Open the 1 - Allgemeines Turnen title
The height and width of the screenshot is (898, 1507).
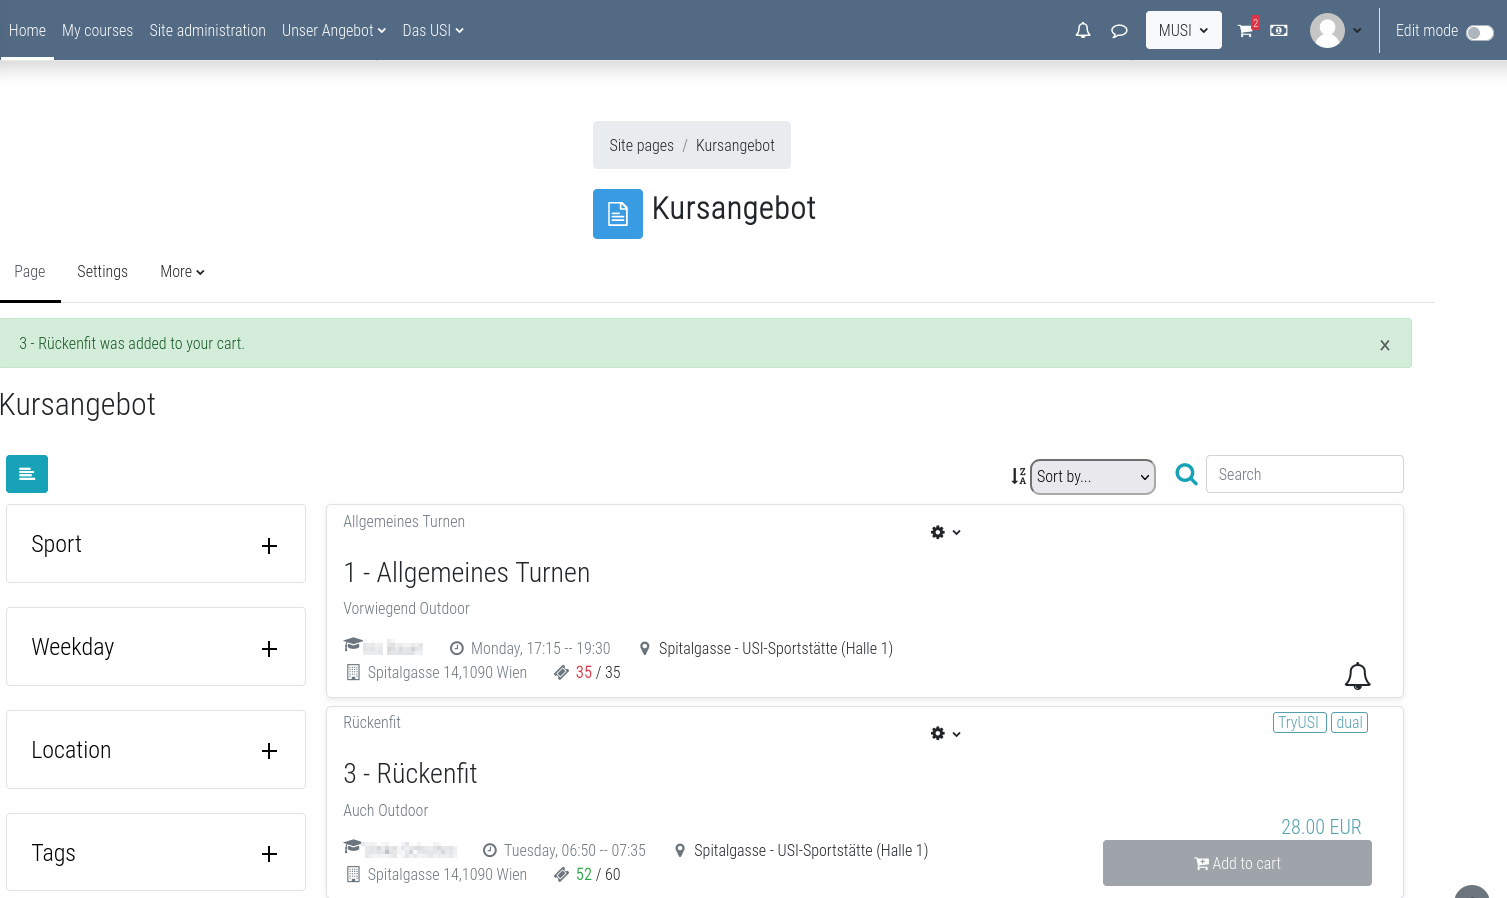pos(466,573)
